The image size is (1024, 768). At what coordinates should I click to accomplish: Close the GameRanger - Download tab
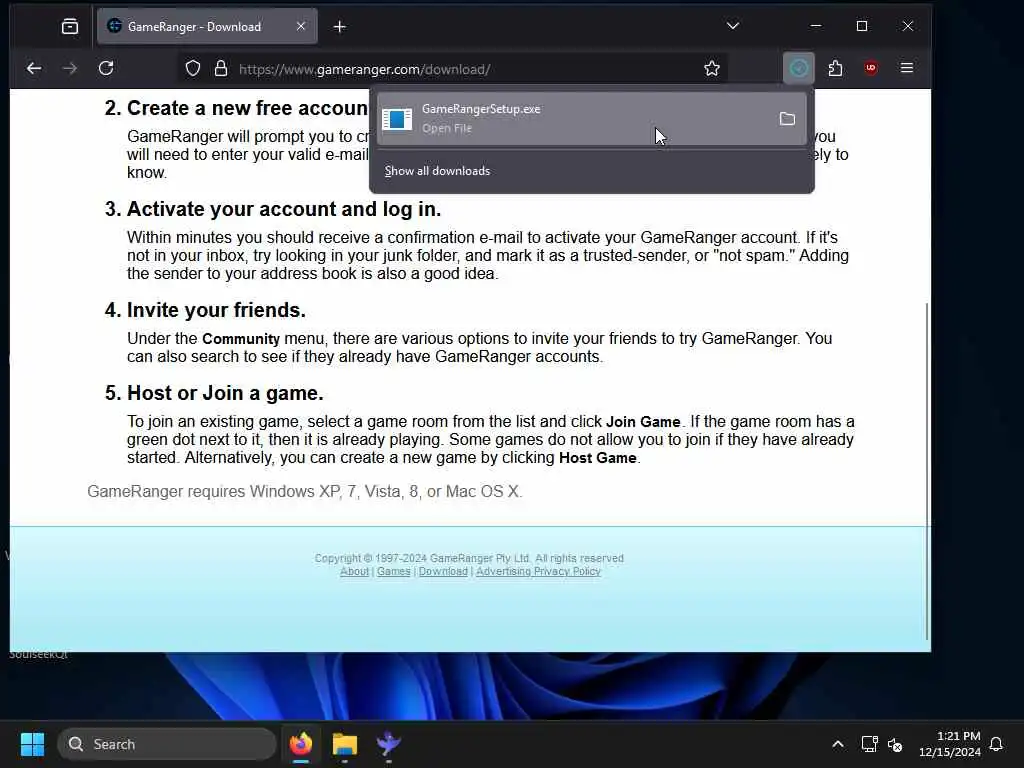tap(300, 26)
